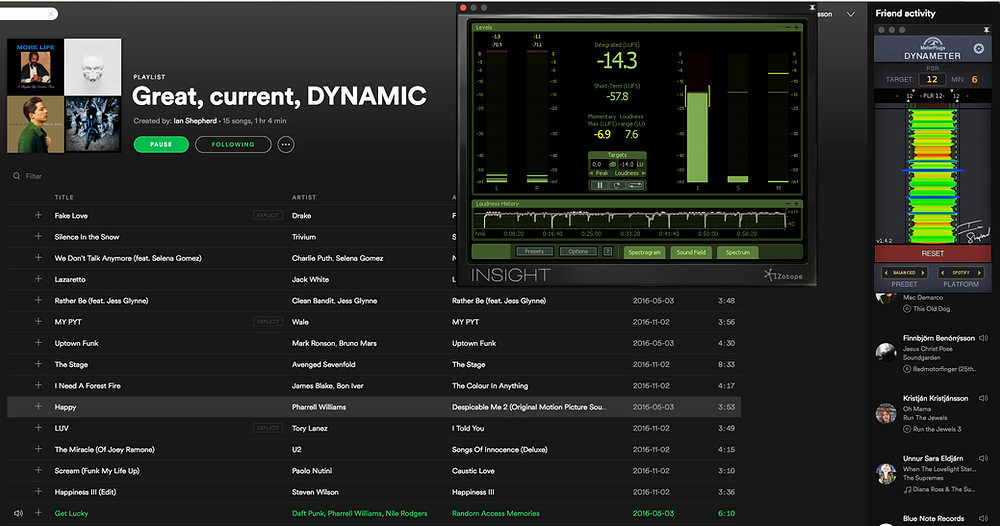The height and width of the screenshot is (526, 1000).
Task: Select The Stage track title
Action: 71,364
